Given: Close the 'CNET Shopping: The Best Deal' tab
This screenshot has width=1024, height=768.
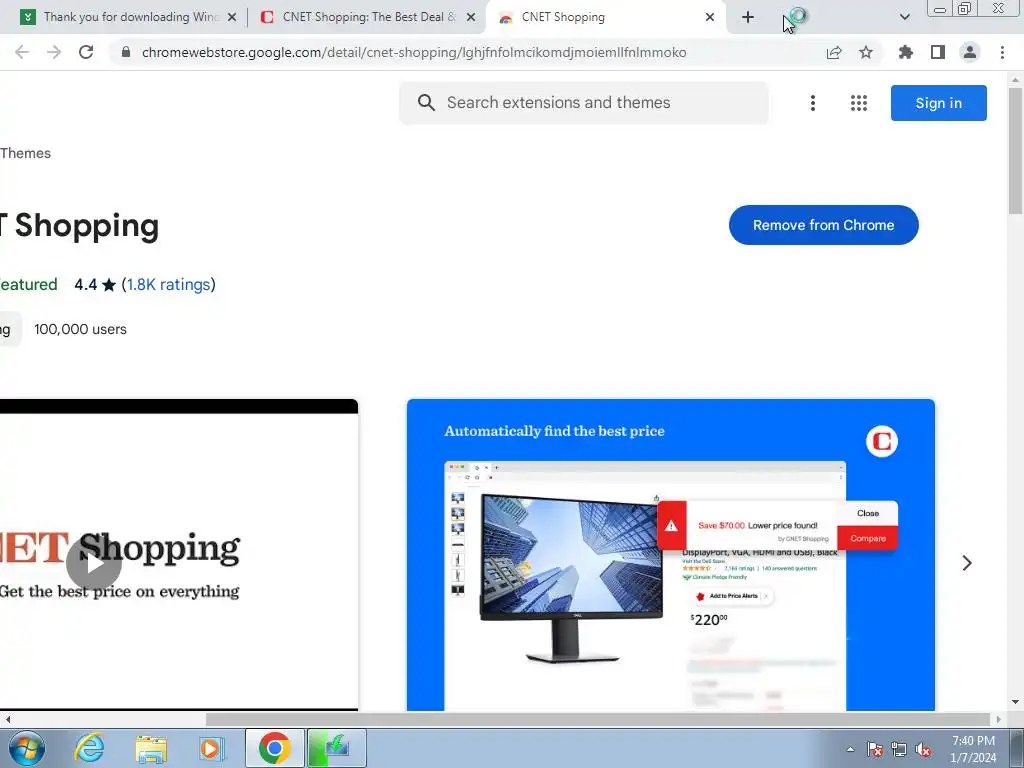Looking at the screenshot, I should tap(471, 17).
